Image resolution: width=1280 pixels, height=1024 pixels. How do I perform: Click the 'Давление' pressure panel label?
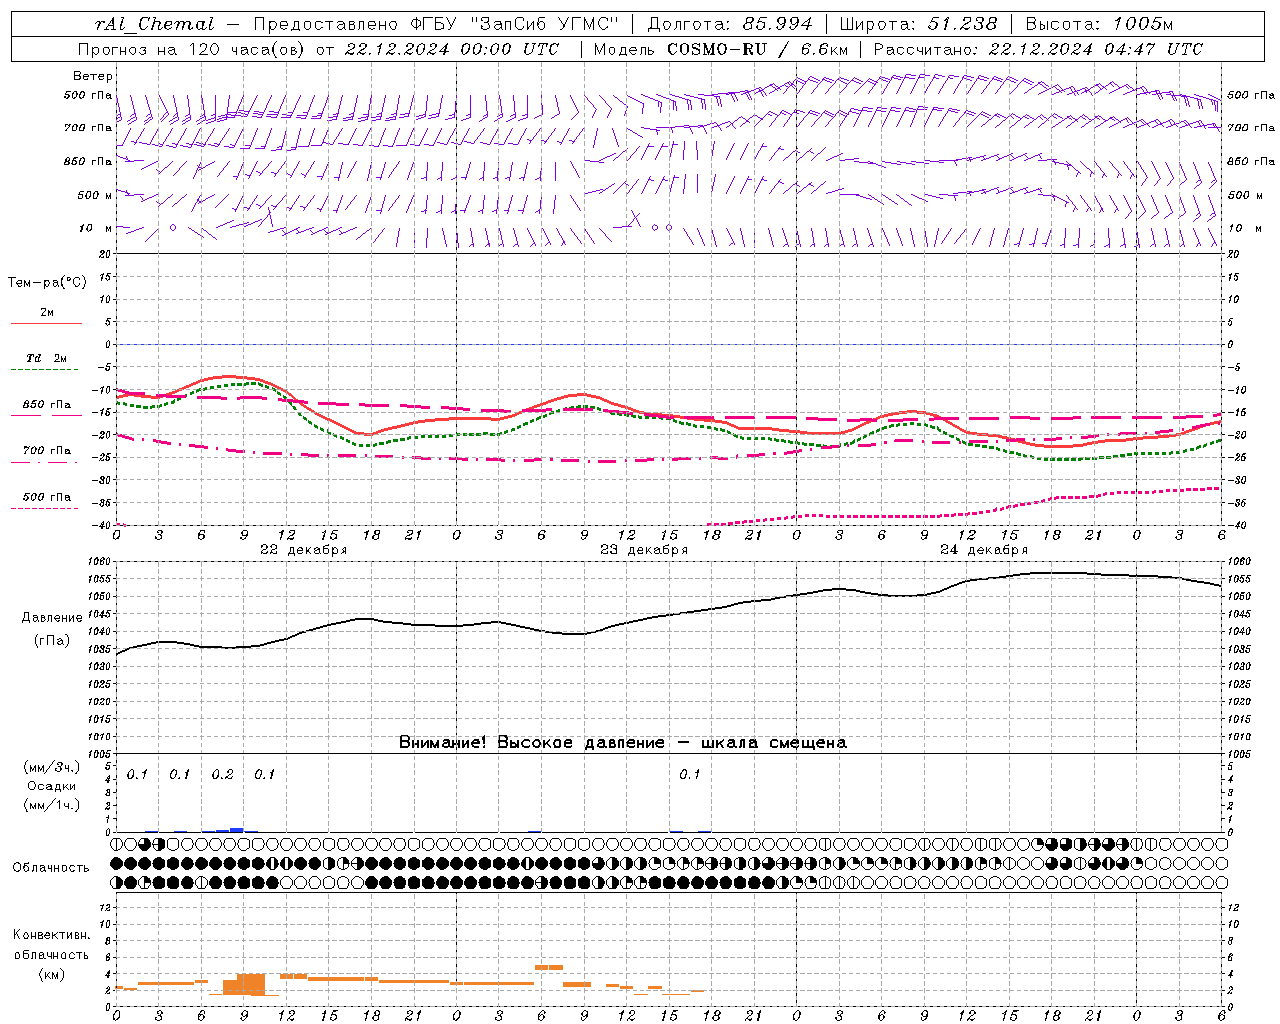point(52,617)
